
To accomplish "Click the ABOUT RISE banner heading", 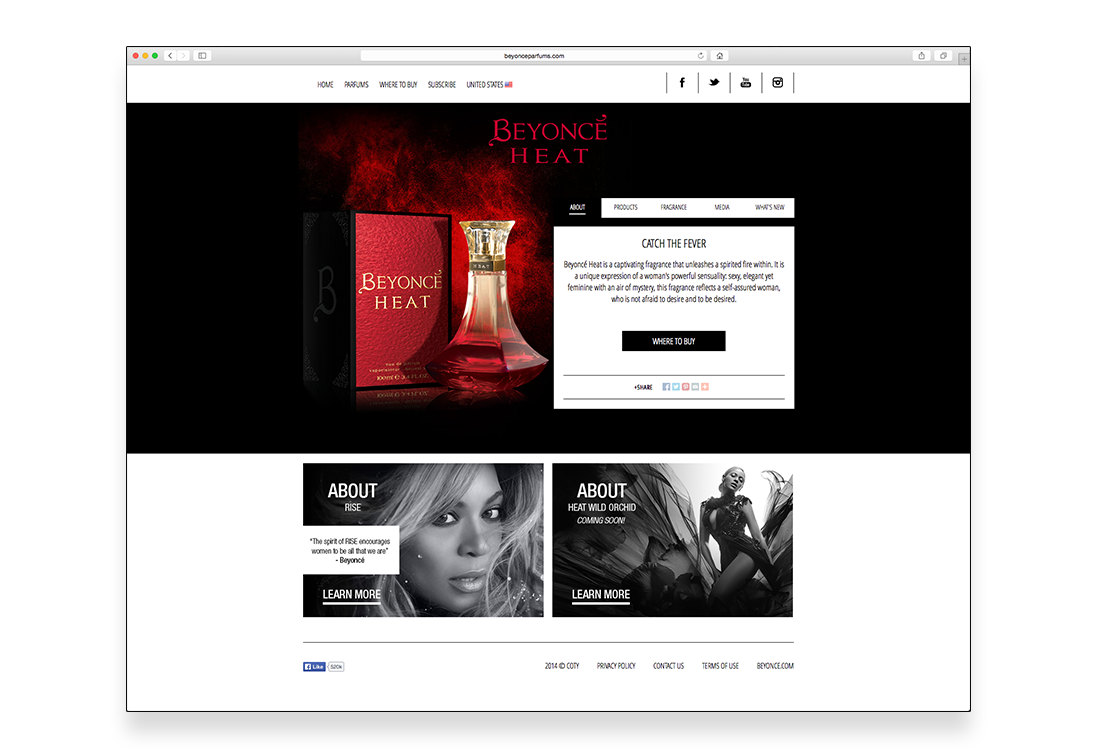I will pyautogui.click(x=352, y=496).
